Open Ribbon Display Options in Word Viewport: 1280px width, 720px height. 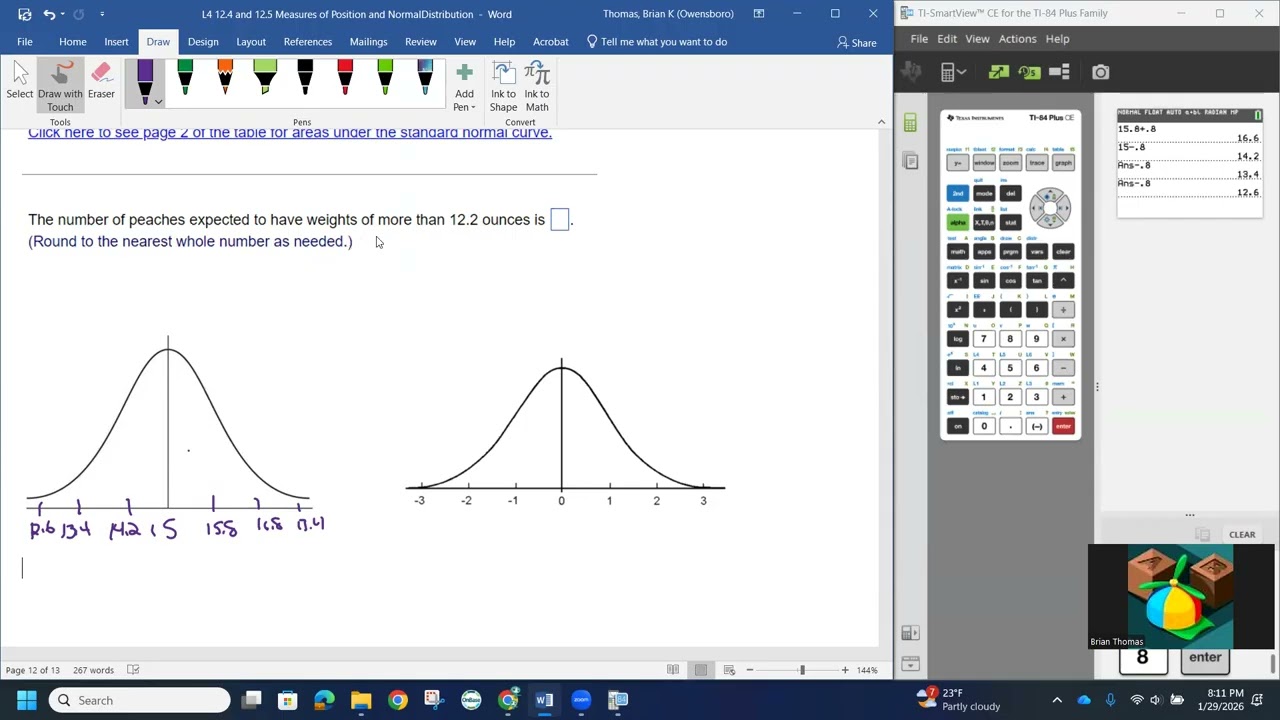[x=758, y=14]
